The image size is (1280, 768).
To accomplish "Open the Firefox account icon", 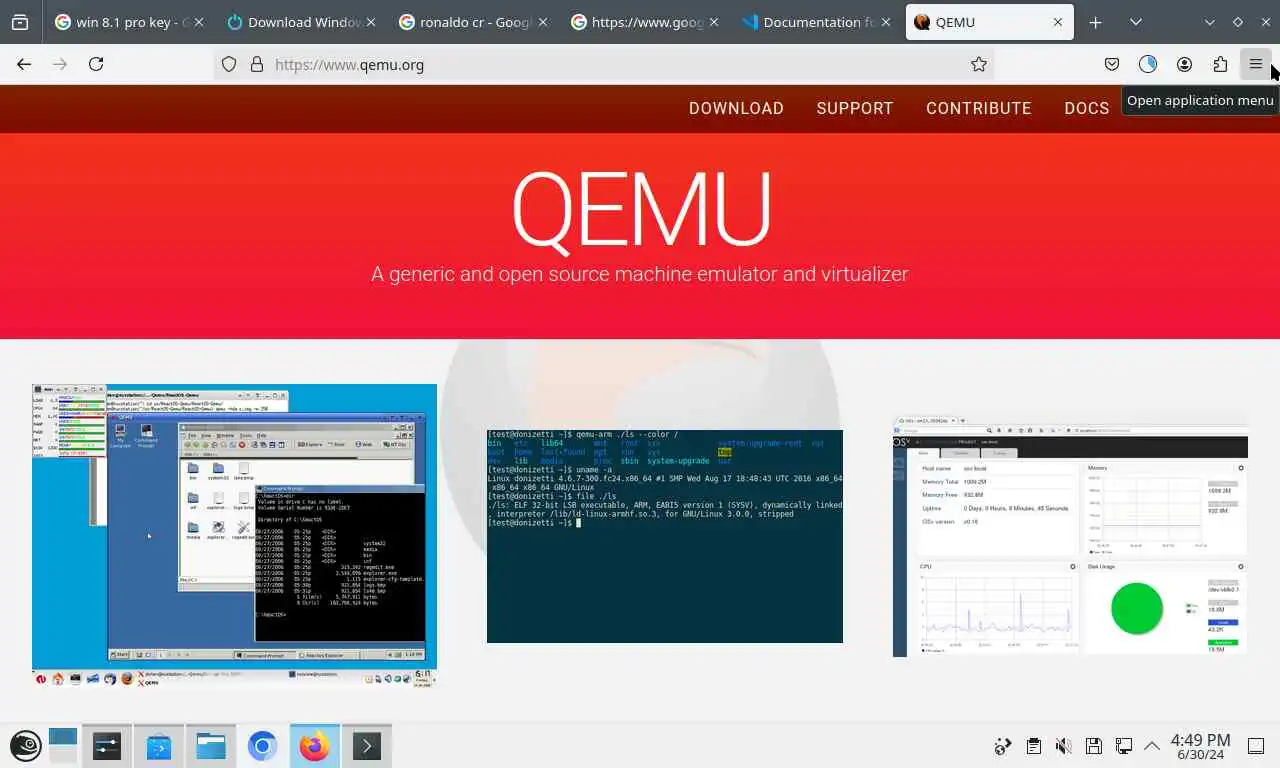I will (x=1184, y=64).
